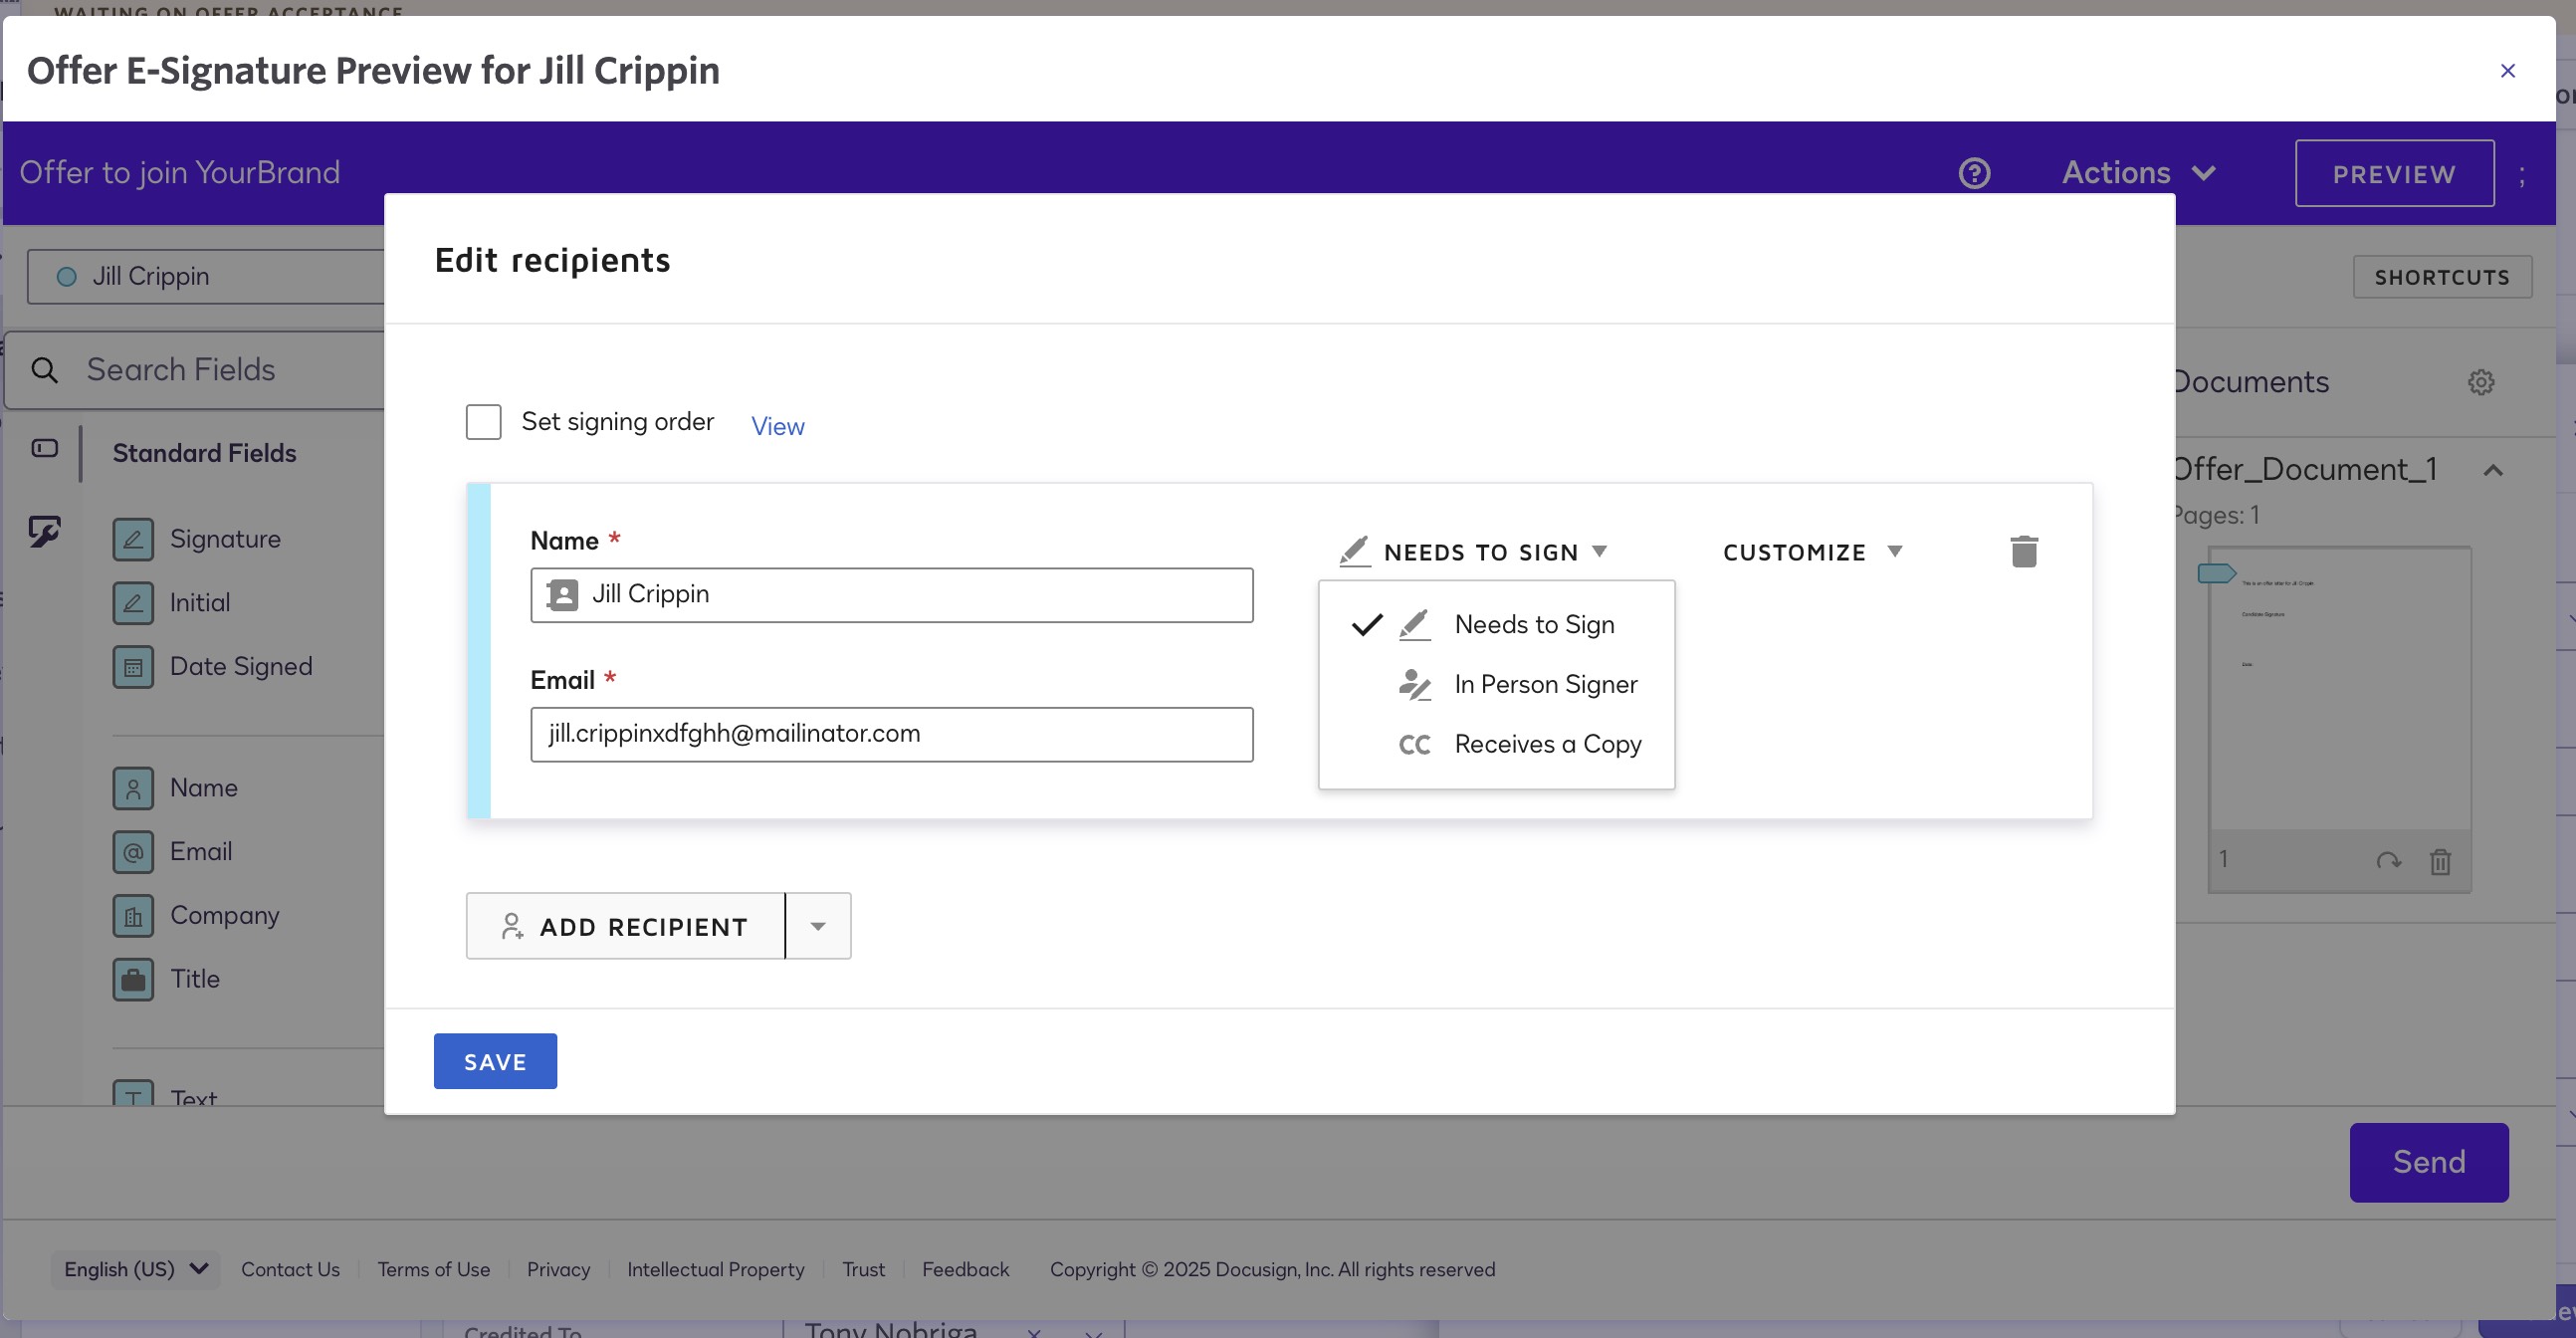Open the Needs to Sign dropdown
Viewport: 2576px width, 1338px height.
(1480, 552)
